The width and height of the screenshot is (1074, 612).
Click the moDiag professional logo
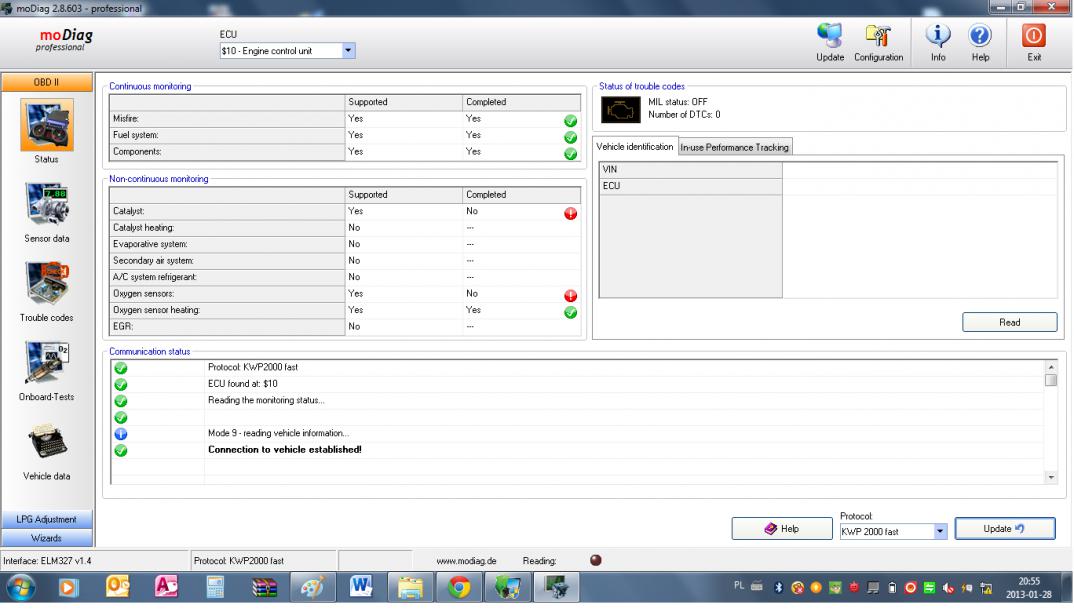click(64, 40)
